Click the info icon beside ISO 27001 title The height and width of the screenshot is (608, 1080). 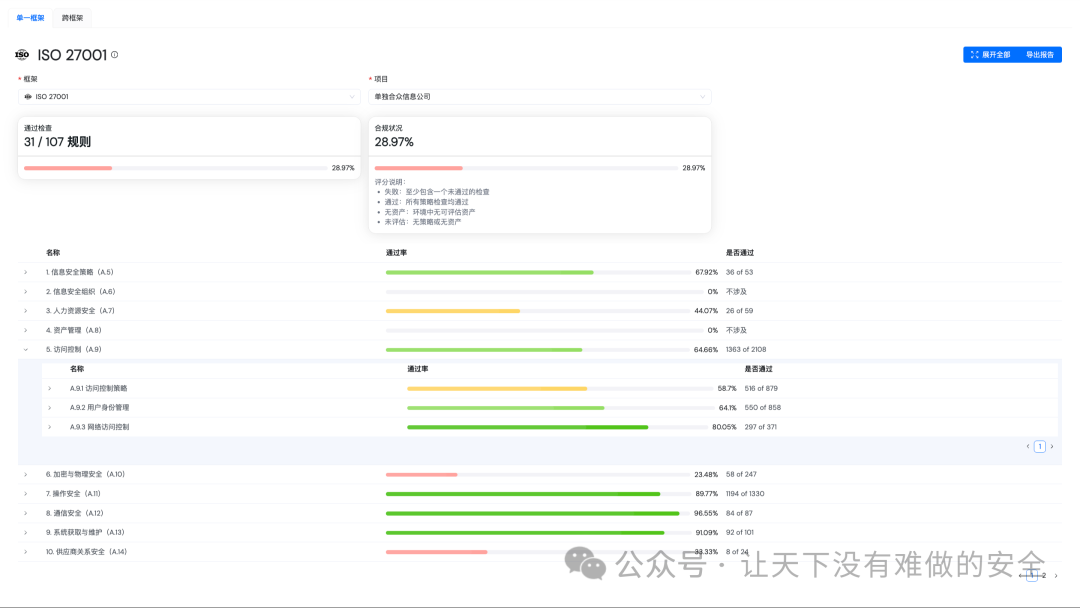click(x=114, y=55)
